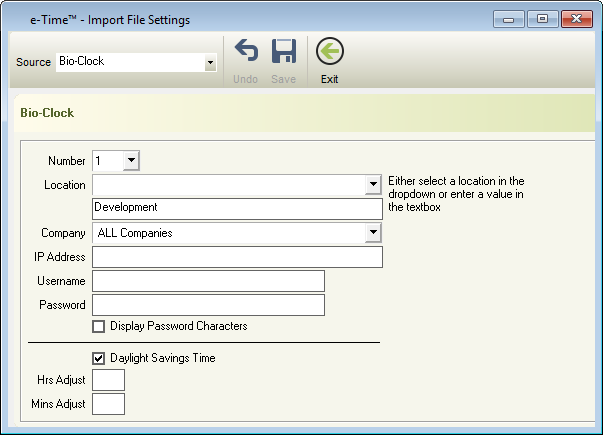This screenshot has width=603, height=435.
Task: Close the Import File Settings window
Action: [x=576, y=19]
